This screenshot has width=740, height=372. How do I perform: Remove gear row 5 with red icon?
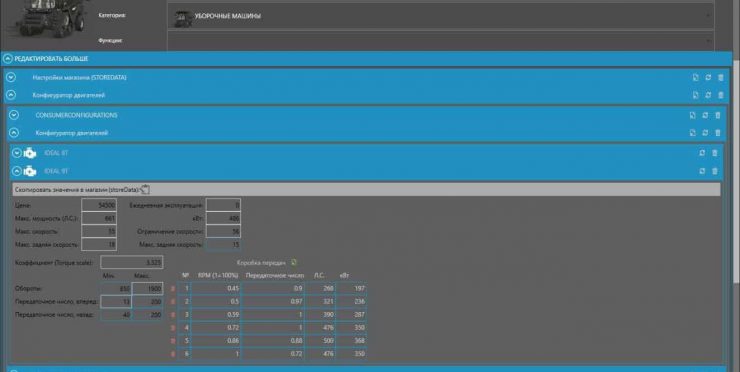pyautogui.click(x=173, y=340)
